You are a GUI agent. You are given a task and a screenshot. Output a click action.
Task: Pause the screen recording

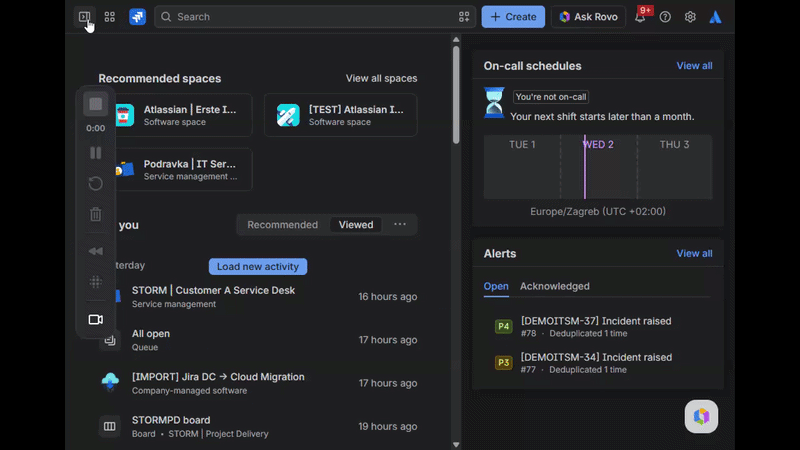coord(95,153)
